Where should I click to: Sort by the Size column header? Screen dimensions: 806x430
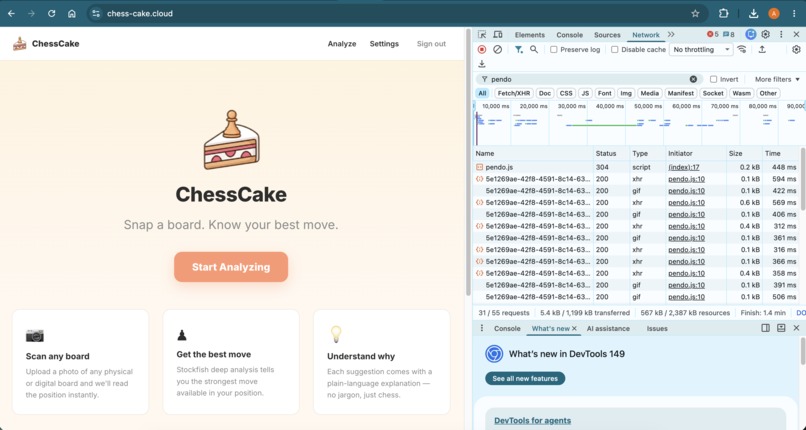click(744, 153)
